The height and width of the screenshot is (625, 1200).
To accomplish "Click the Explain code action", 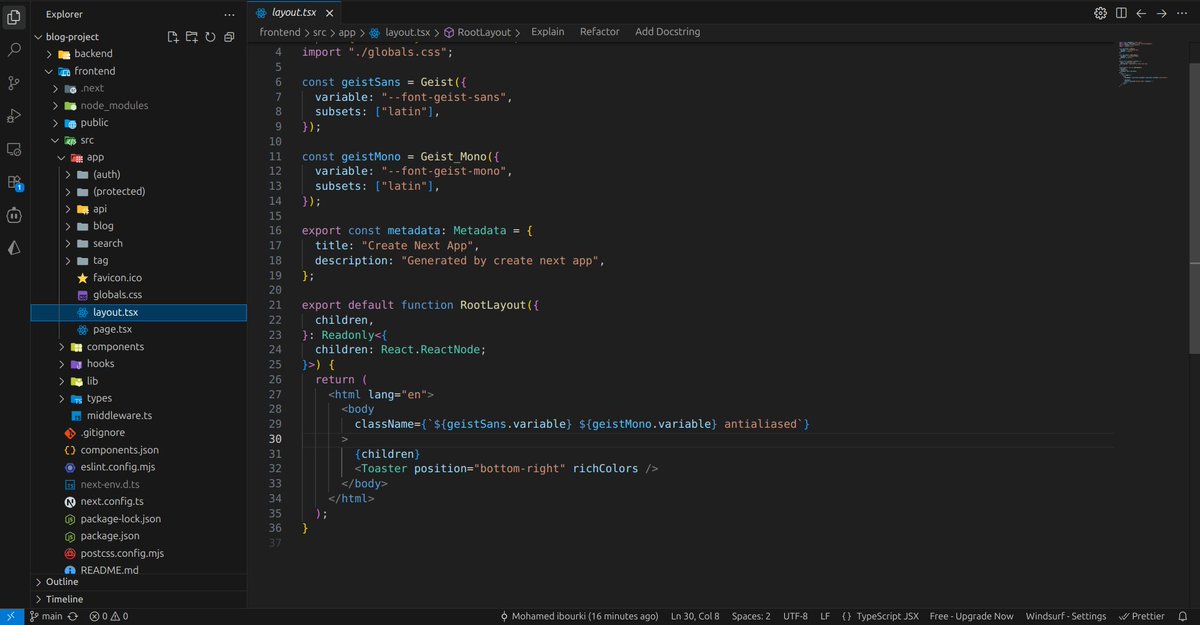I will pyautogui.click(x=547, y=32).
